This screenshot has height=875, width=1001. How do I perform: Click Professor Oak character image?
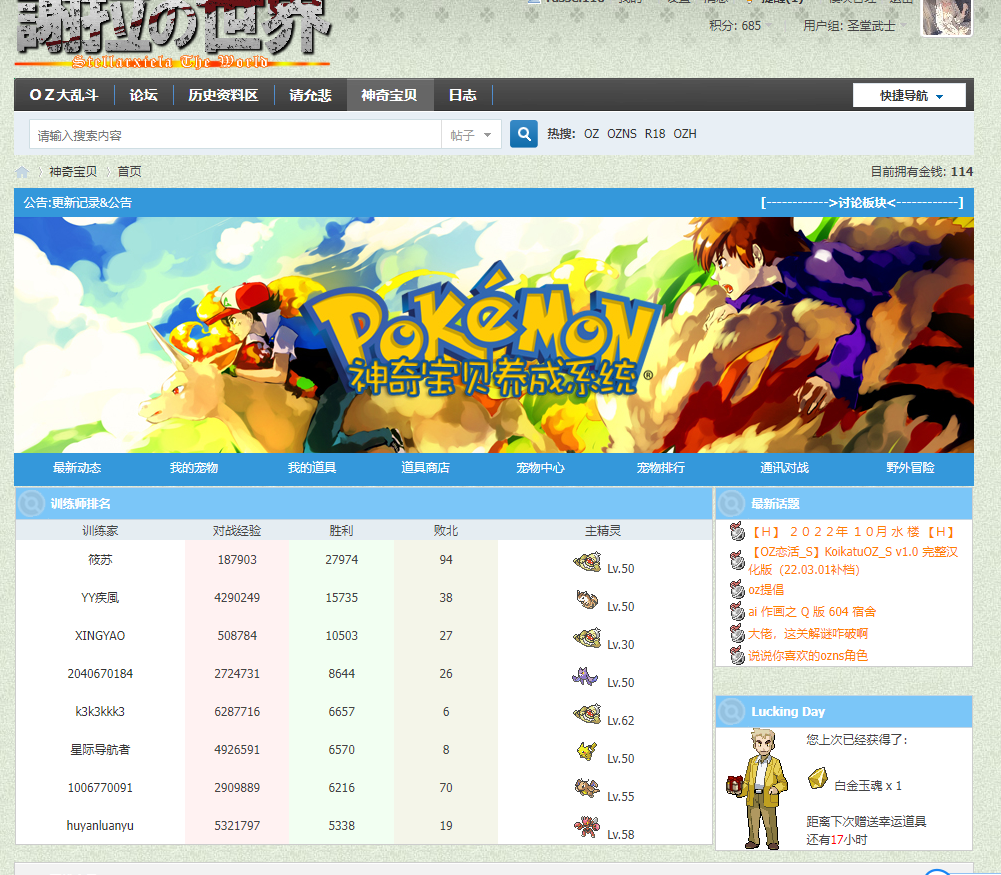(x=758, y=790)
